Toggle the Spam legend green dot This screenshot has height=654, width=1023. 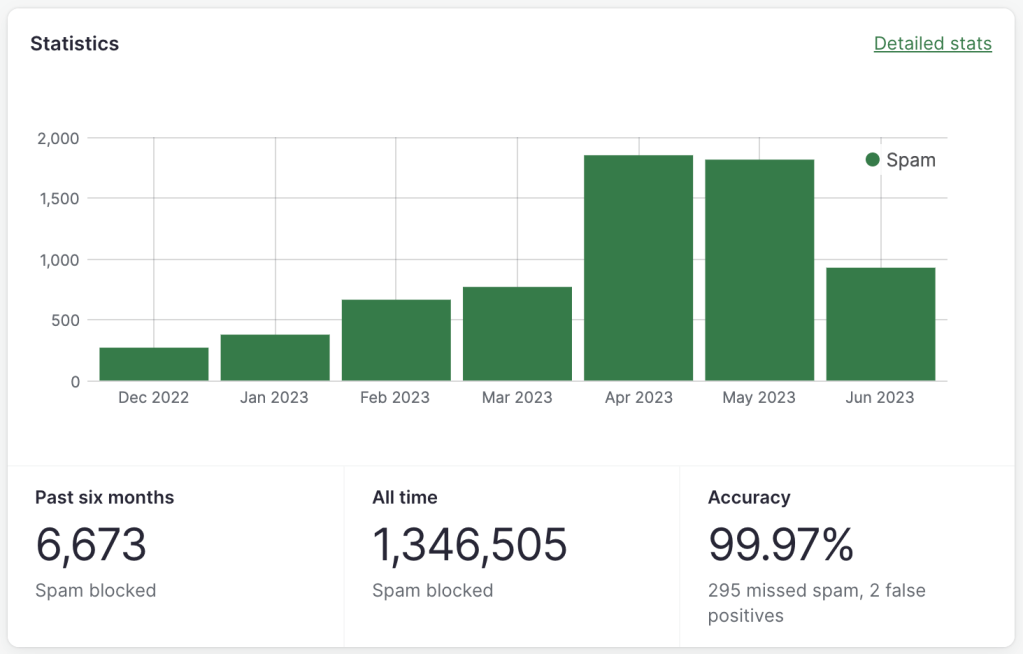point(872,160)
